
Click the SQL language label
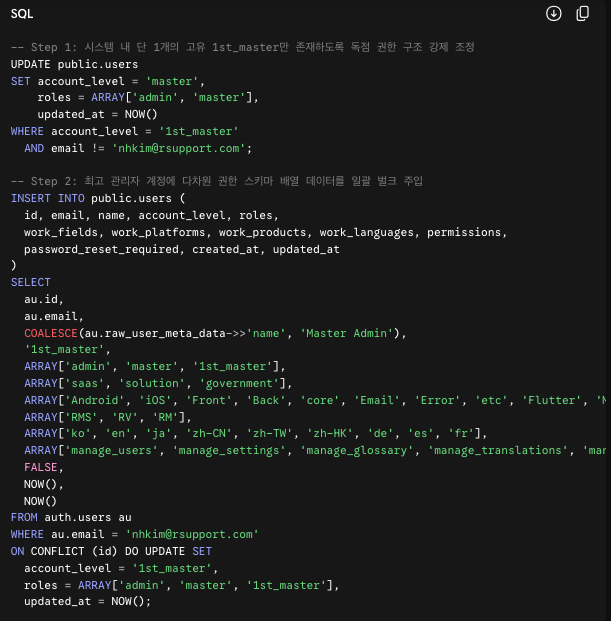22,14
